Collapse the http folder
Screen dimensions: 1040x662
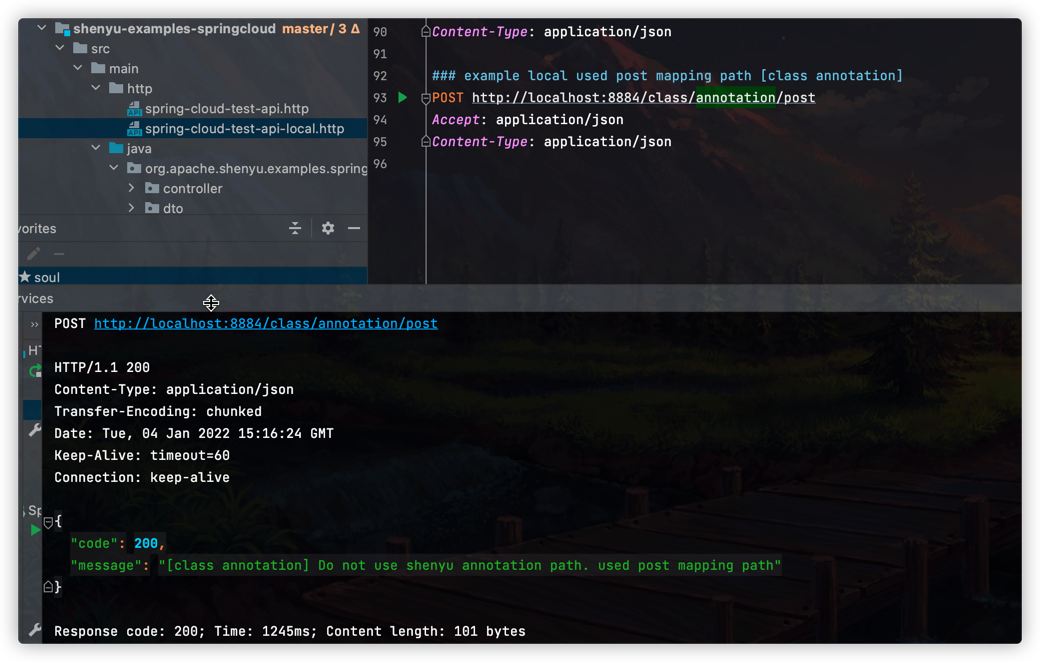96,88
